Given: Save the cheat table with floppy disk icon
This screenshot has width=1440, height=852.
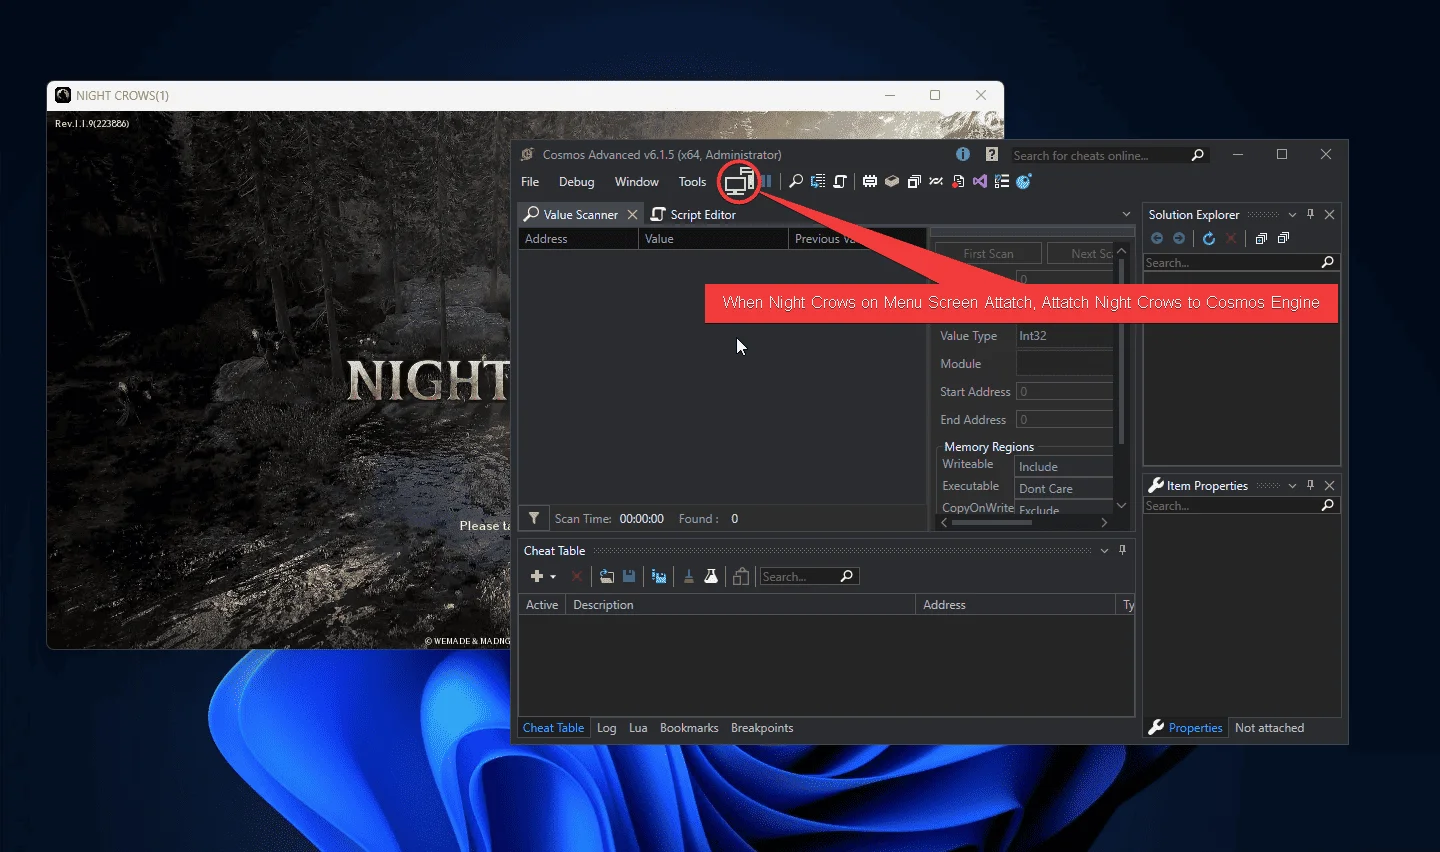Looking at the screenshot, I should [629, 576].
